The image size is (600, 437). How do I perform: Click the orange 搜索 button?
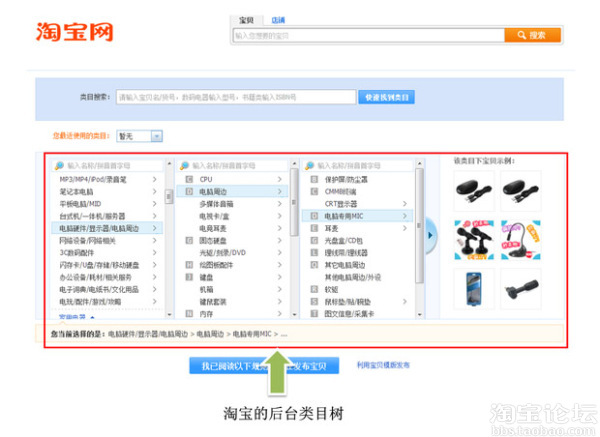tap(533, 35)
